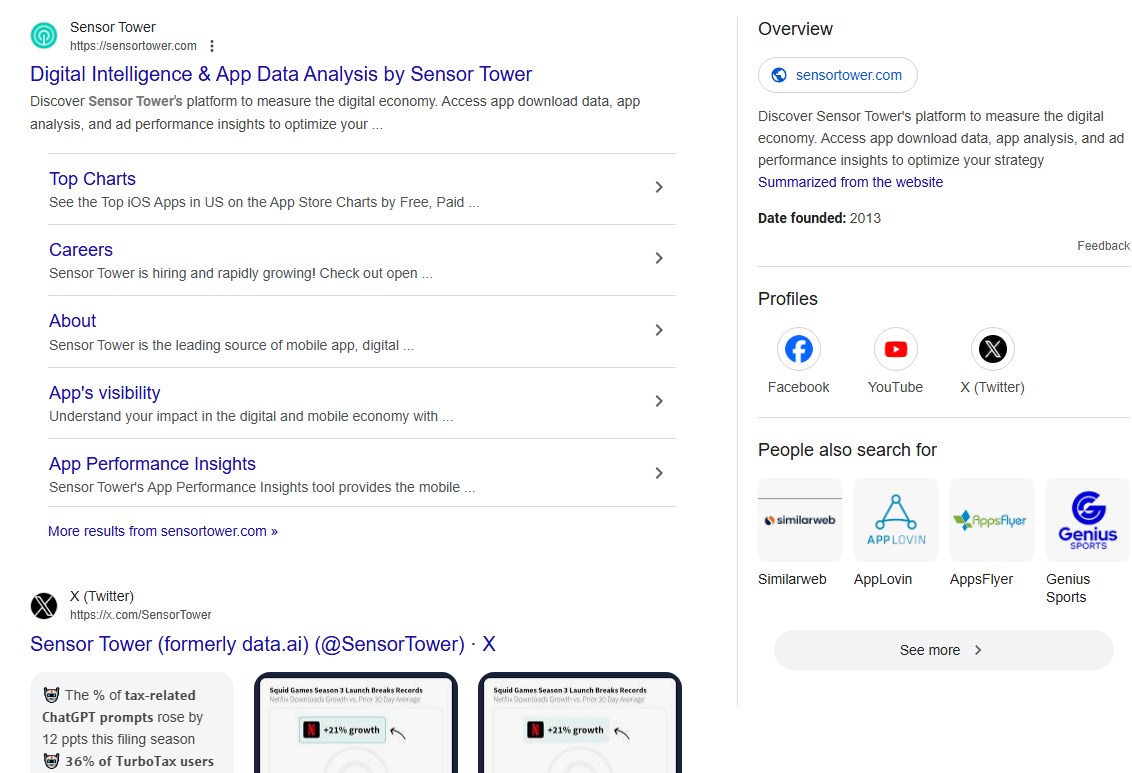Open the Facebook profile icon
1132x773 pixels.
[798, 349]
